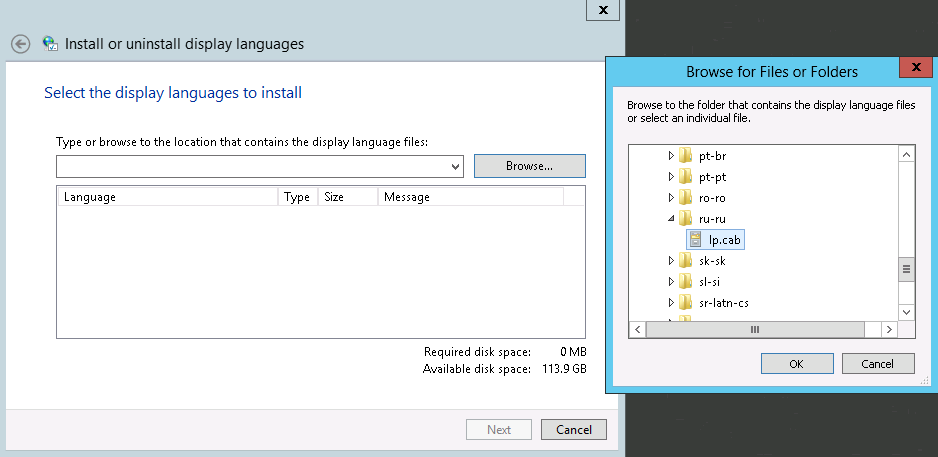
Task: Open the location path dropdown arrow
Action: click(457, 166)
